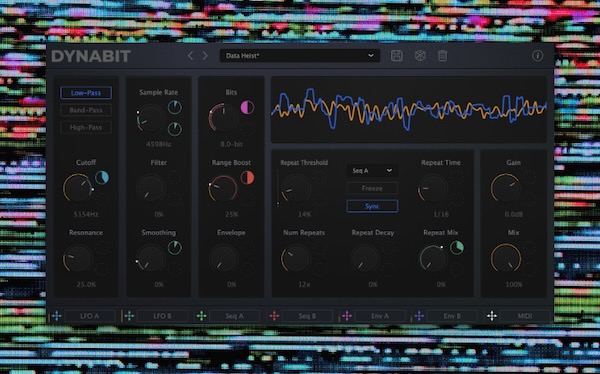The image size is (600, 374).
Task: Click the DYNABIT logo
Action: (x=91, y=56)
